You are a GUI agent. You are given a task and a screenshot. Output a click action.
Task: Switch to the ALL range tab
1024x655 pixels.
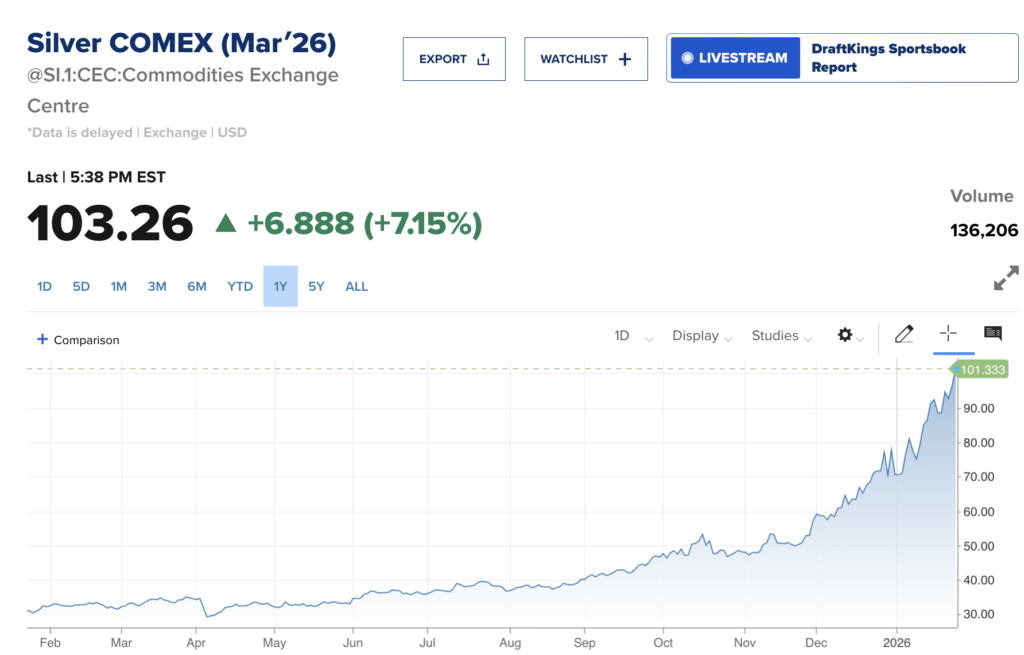pos(356,286)
